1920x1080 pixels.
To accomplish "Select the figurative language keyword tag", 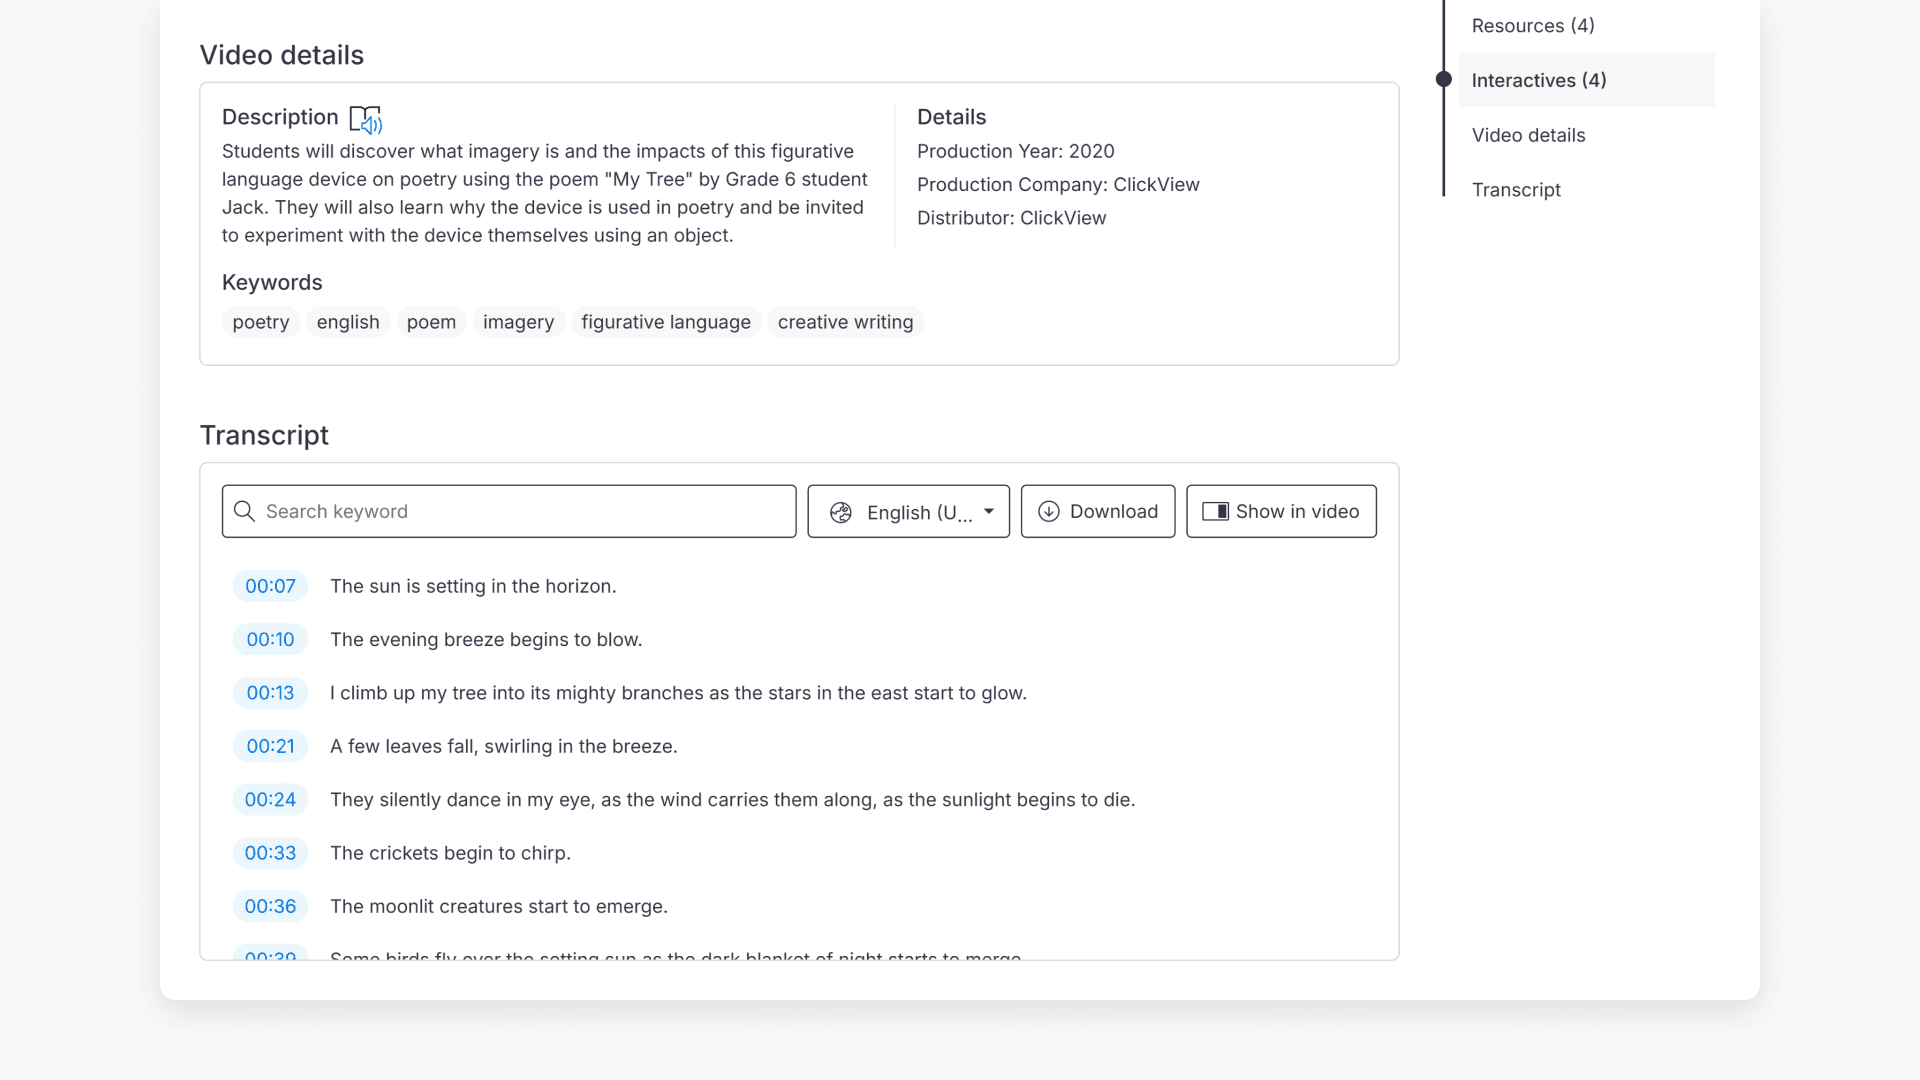I will point(665,322).
